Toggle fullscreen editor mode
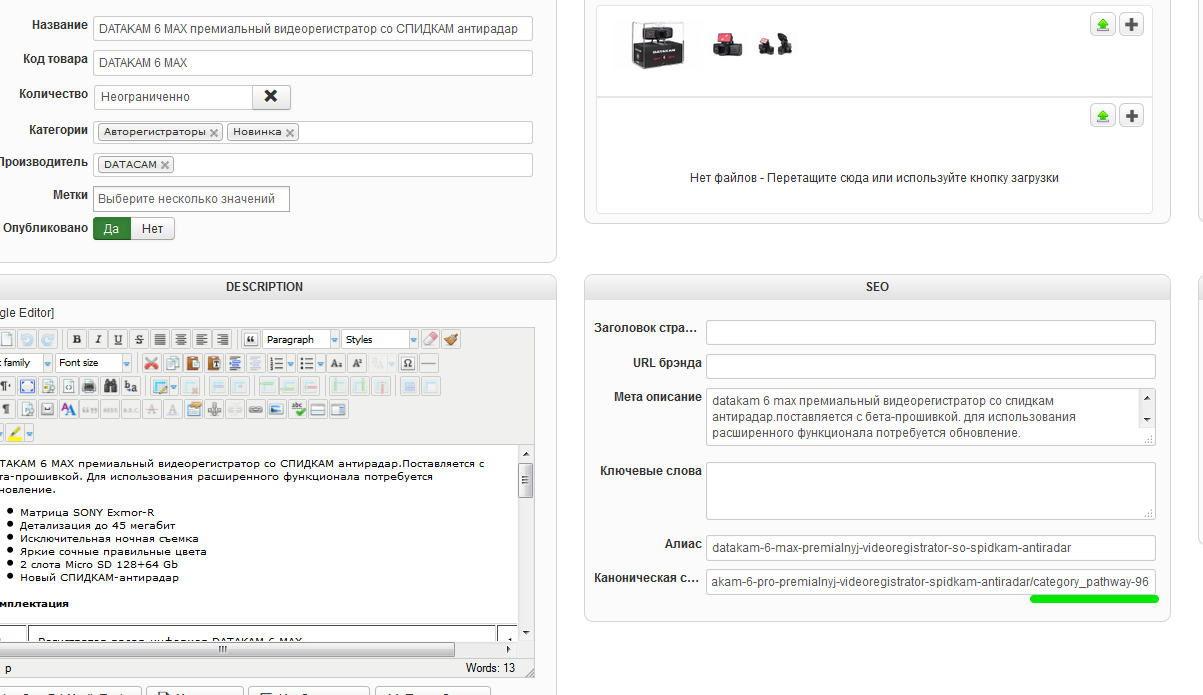 coord(27,386)
